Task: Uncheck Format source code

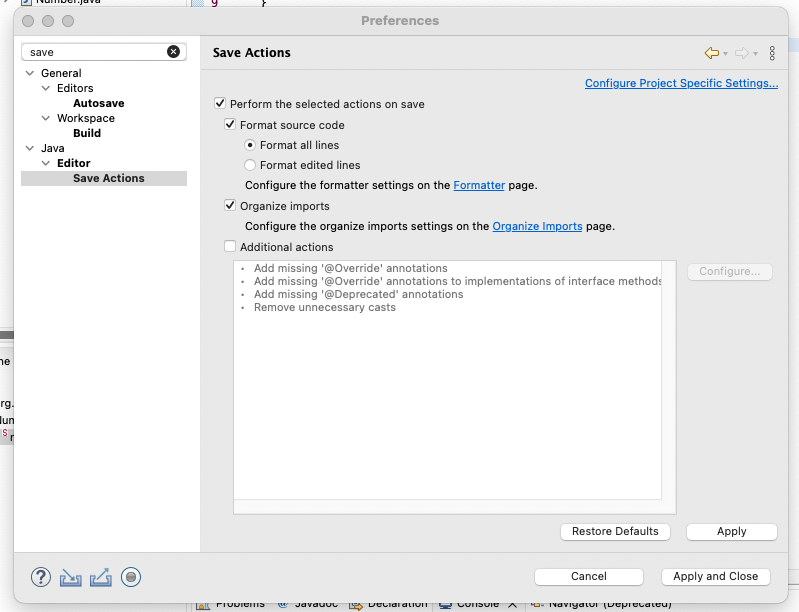Action: [230, 124]
